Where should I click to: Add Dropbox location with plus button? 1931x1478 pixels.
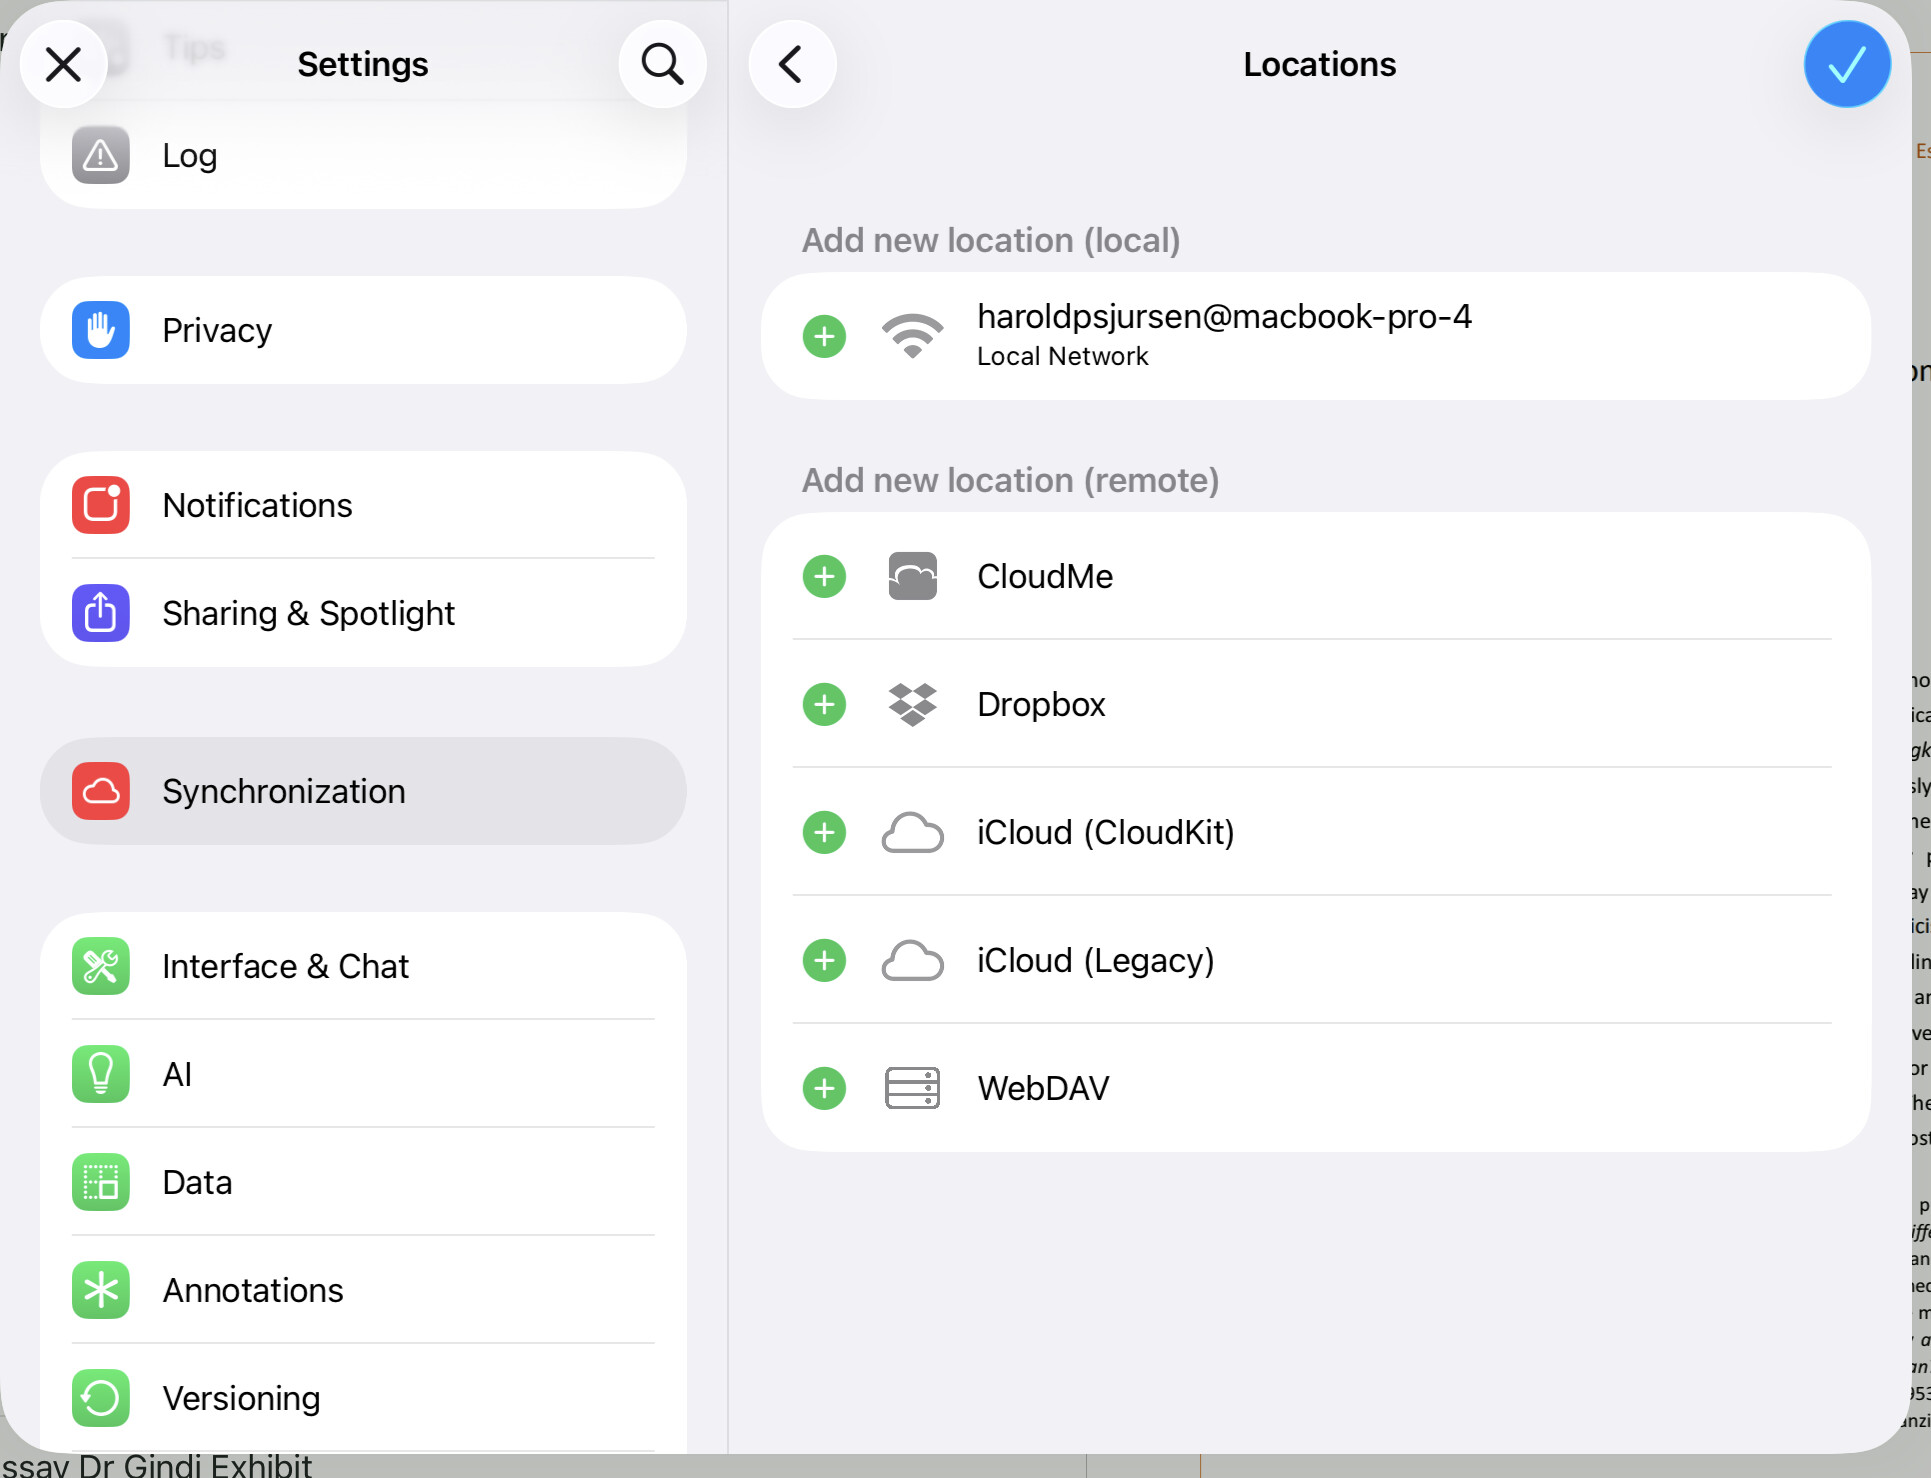pos(825,705)
